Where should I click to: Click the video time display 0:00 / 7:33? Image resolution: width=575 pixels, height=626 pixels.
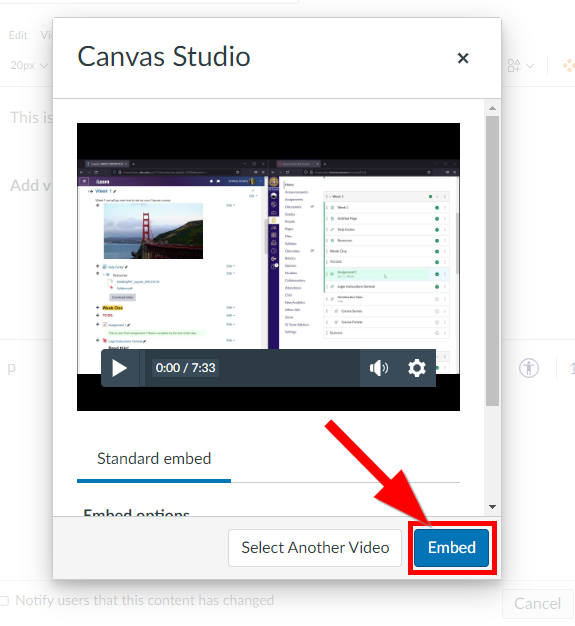point(185,368)
